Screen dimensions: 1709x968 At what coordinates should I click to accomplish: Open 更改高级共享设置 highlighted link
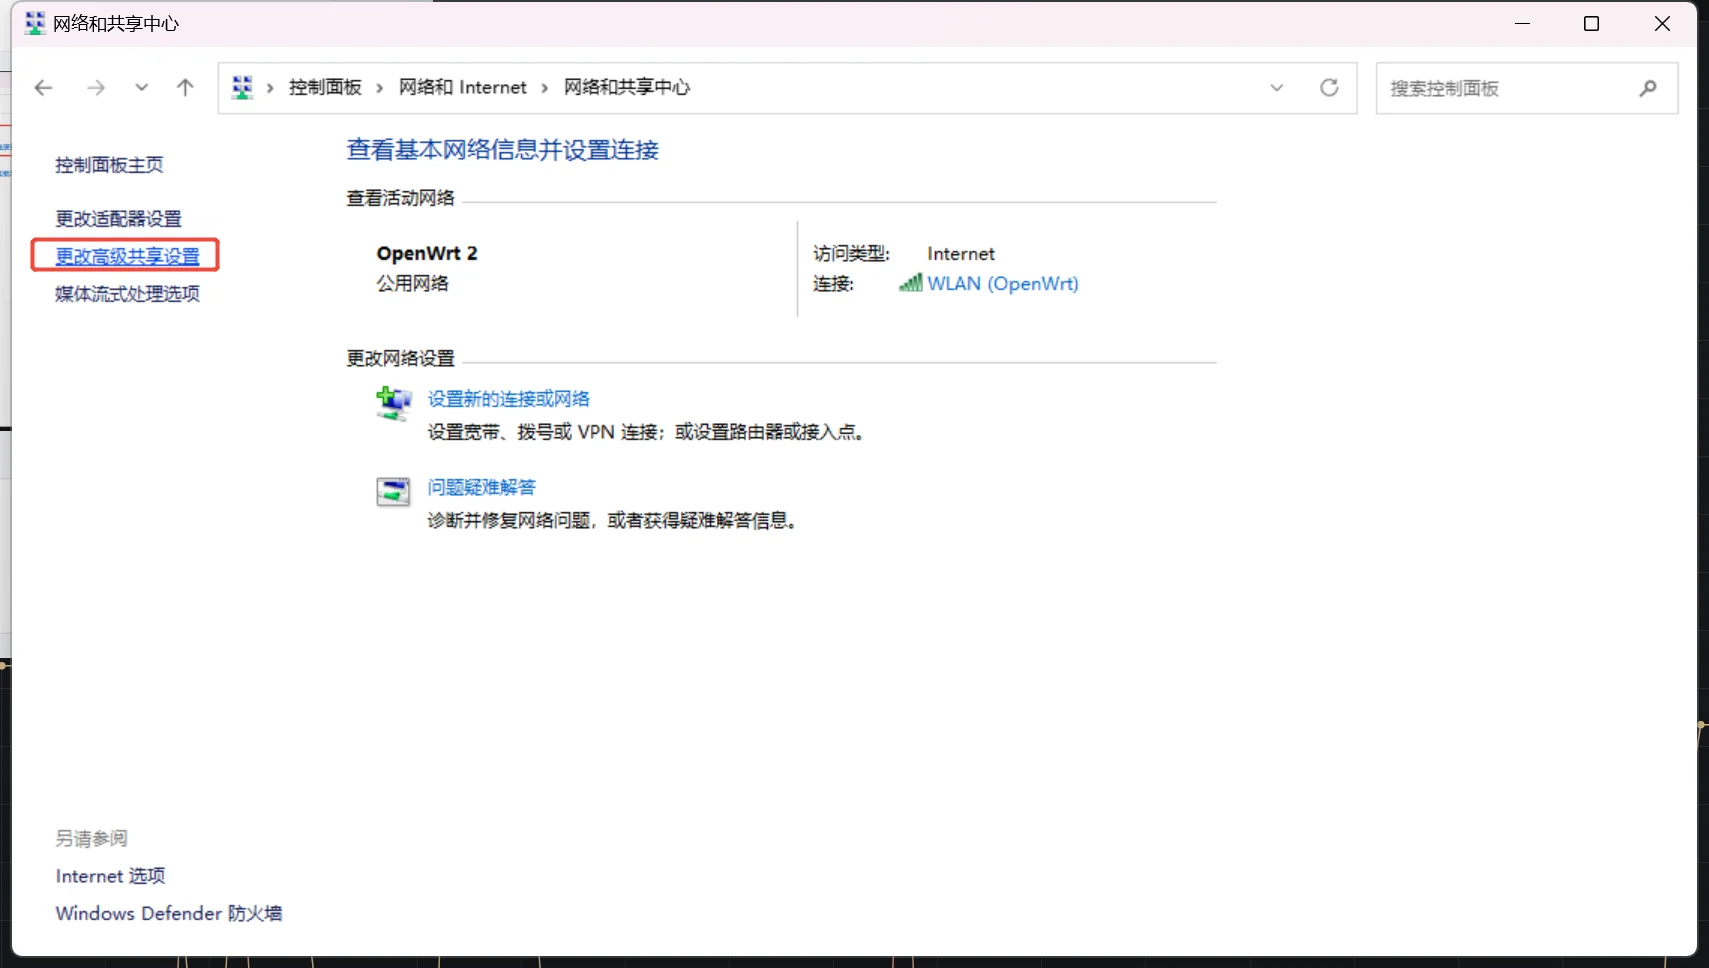124,255
